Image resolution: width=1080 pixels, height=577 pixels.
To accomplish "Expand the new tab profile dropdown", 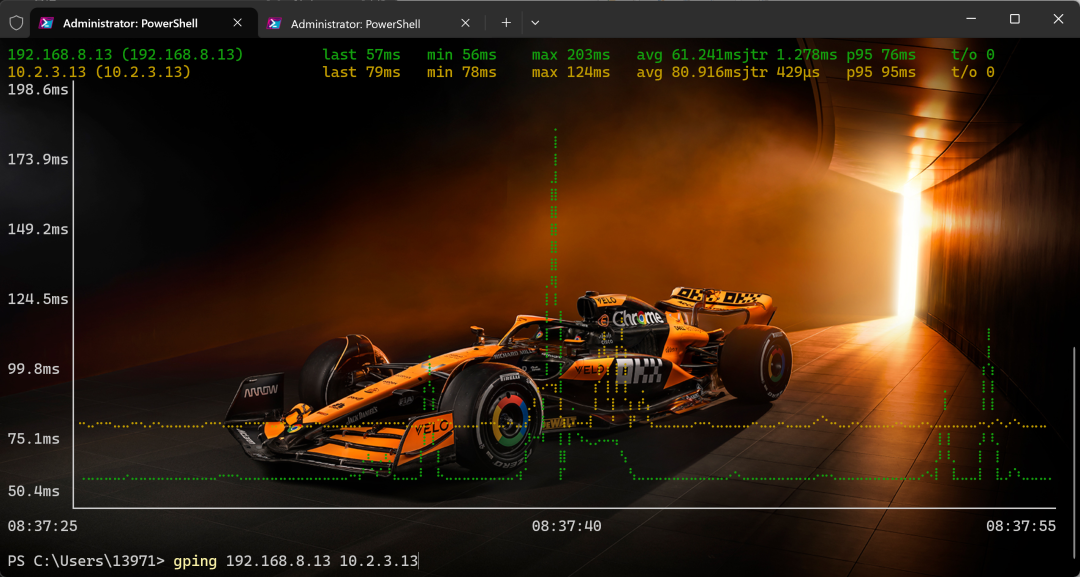I will click(535, 23).
